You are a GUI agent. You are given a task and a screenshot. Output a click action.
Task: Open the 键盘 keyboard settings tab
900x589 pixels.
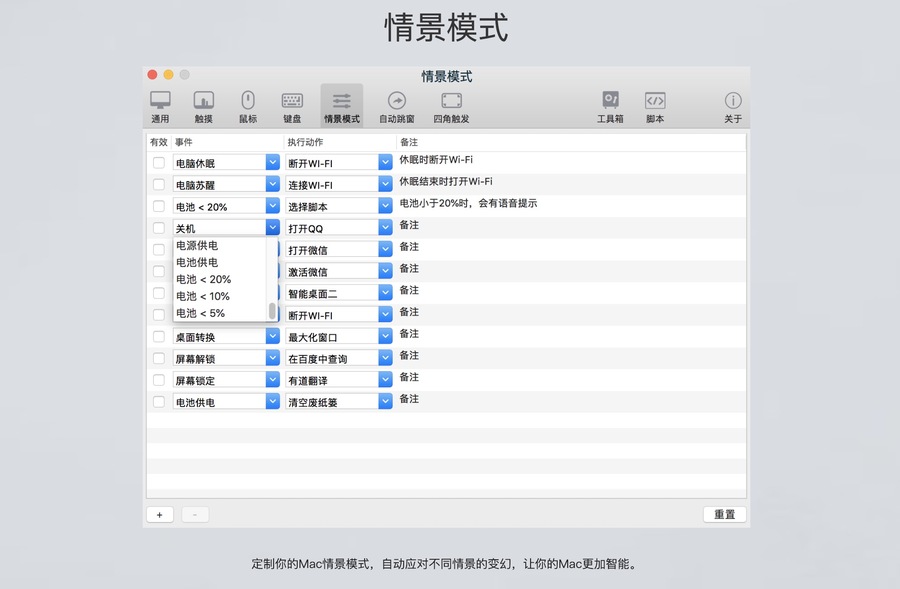coord(292,107)
